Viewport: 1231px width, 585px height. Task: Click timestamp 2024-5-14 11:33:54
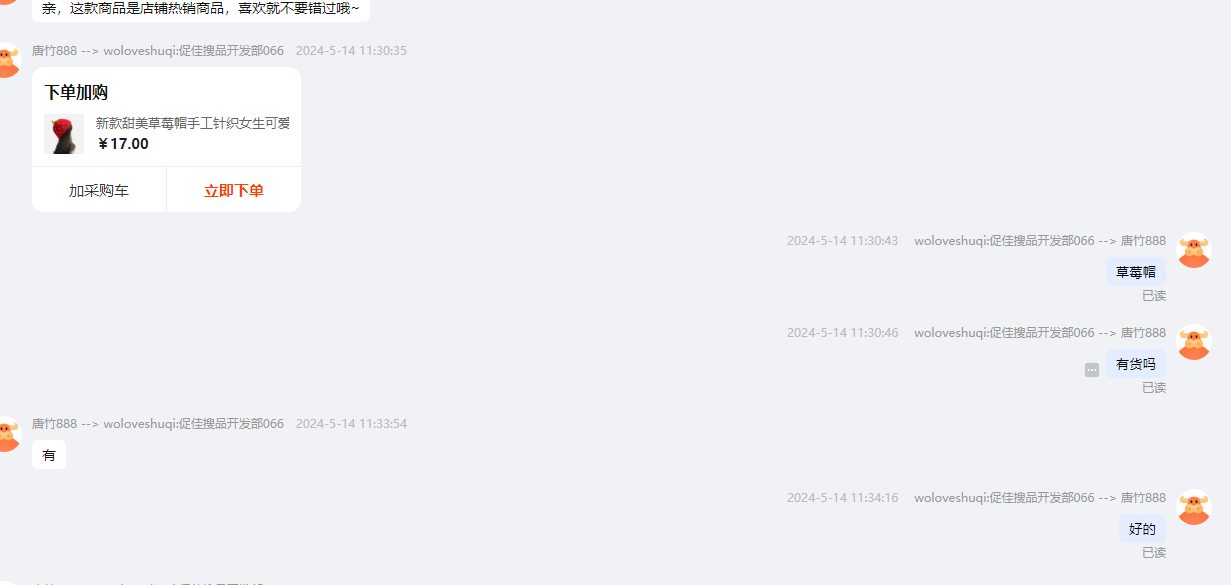tap(351, 424)
